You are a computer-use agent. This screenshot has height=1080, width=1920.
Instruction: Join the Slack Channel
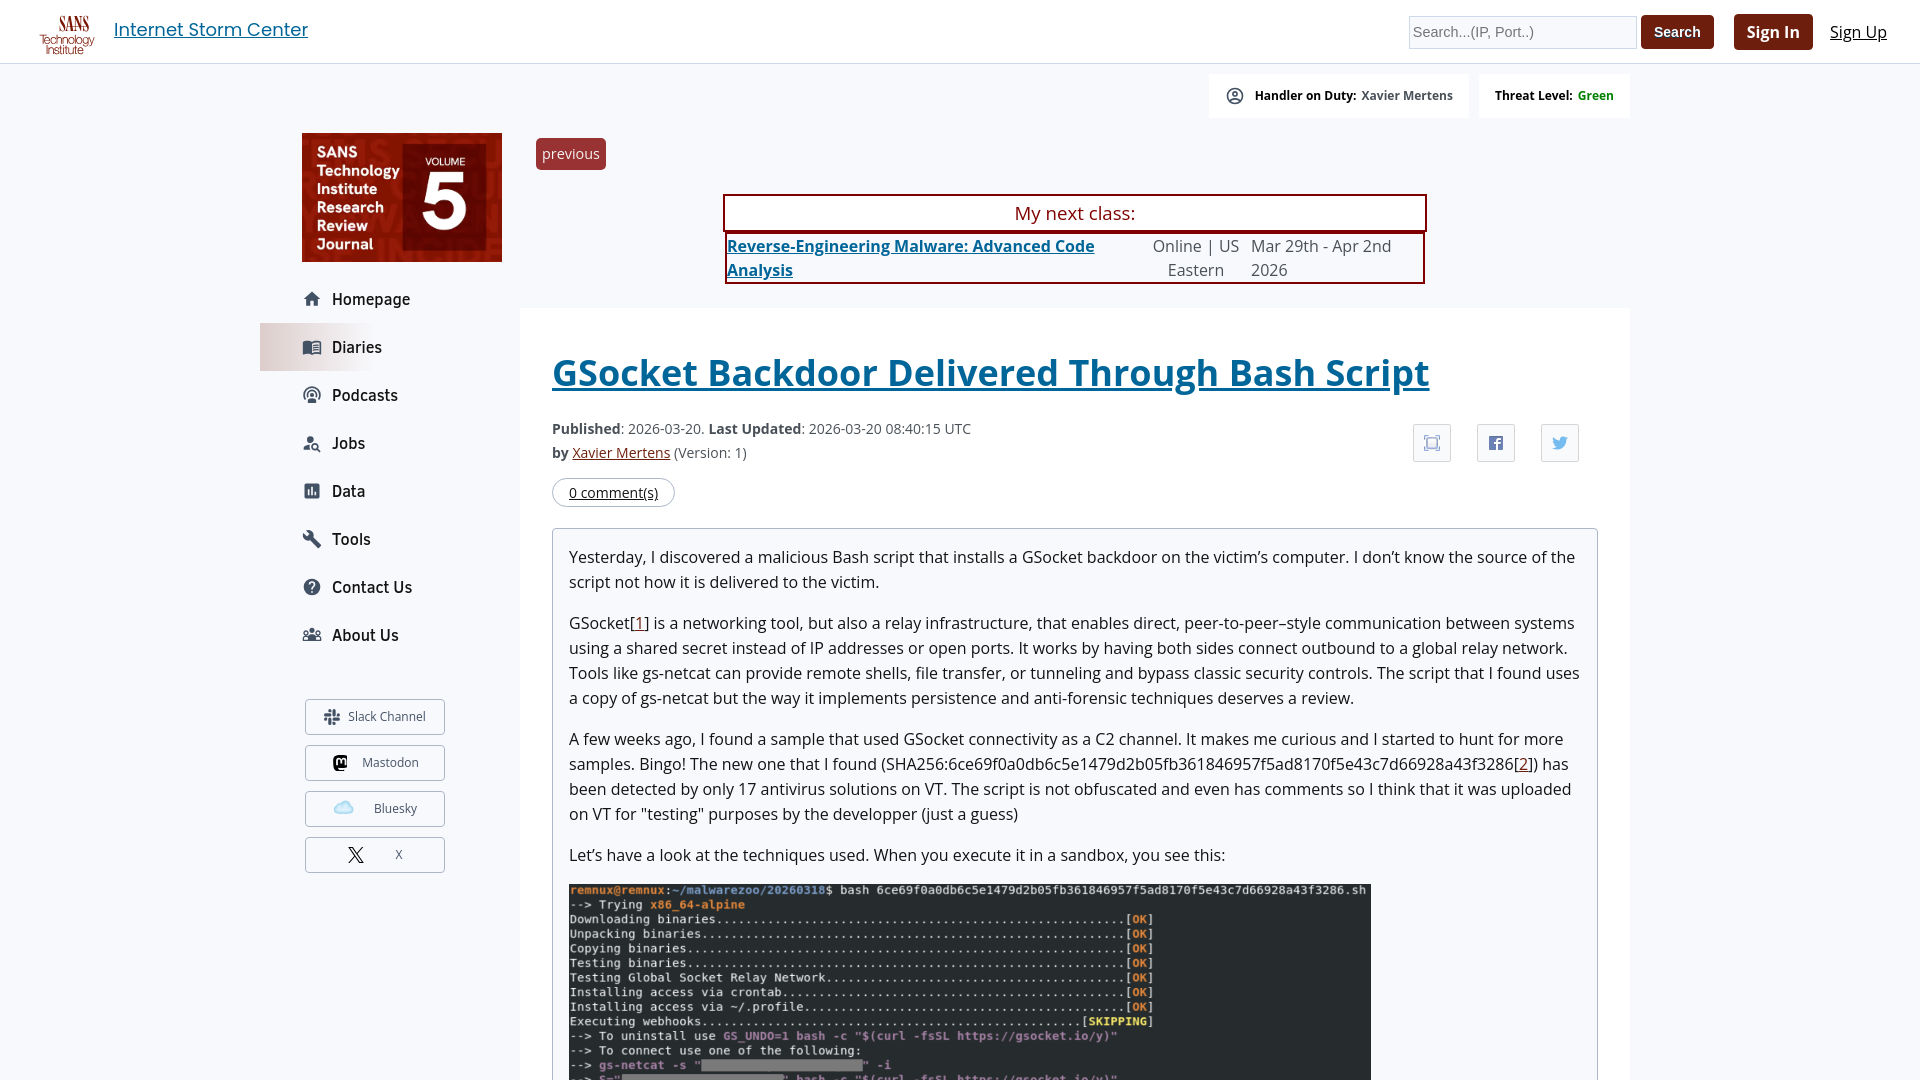point(374,716)
